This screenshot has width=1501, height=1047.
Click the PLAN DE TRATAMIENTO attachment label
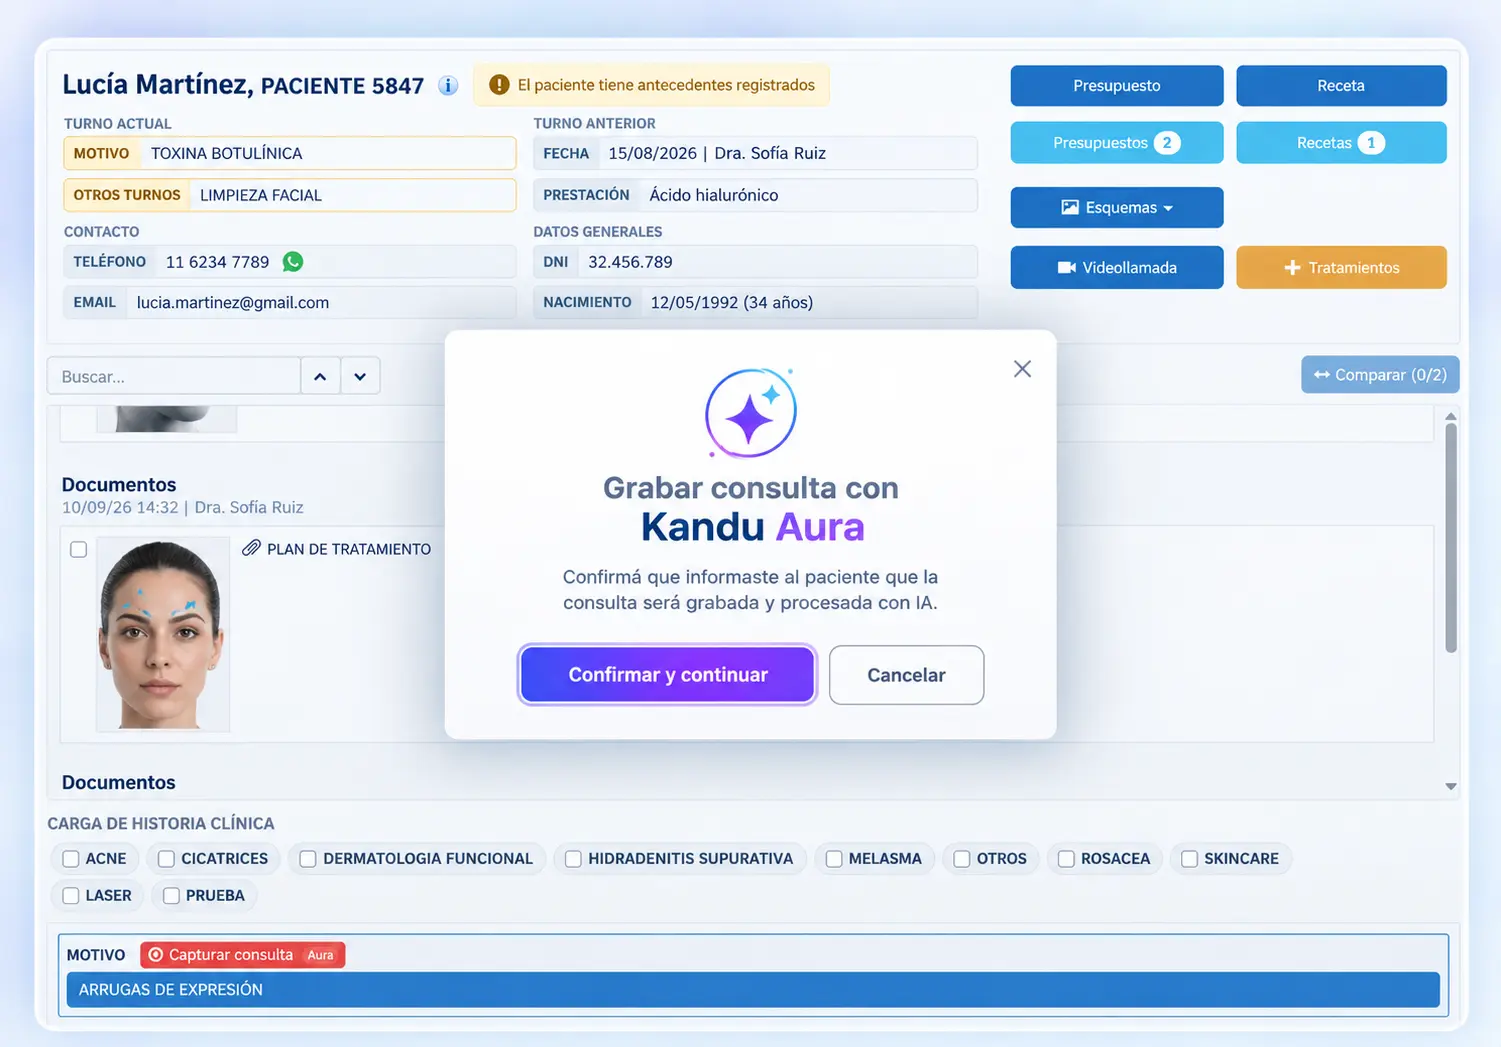point(349,549)
